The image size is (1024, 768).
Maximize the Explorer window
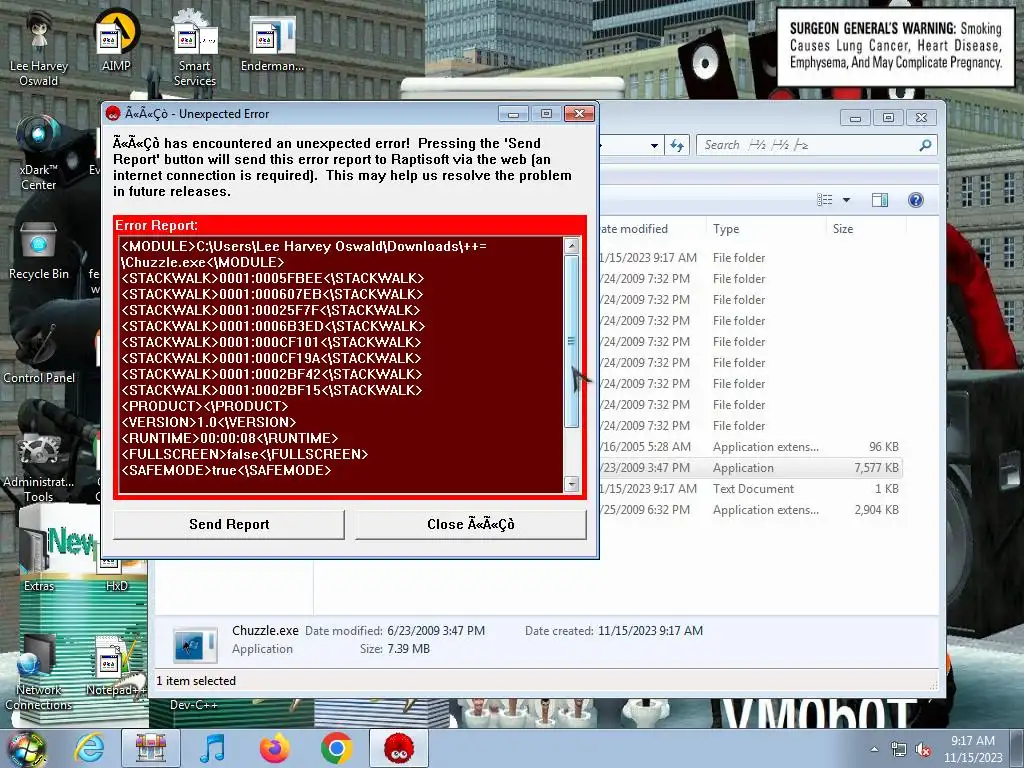pos(888,118)
